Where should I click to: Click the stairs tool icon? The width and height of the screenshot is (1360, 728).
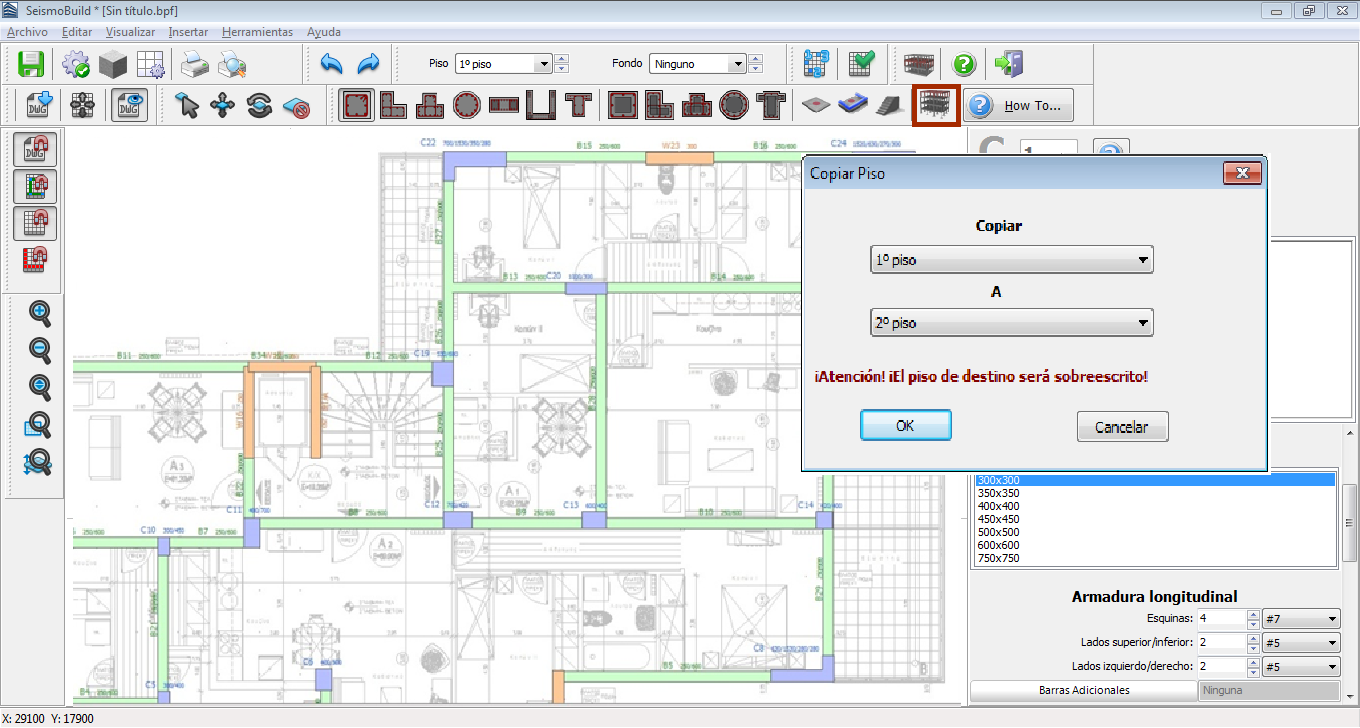pos(888,105)
